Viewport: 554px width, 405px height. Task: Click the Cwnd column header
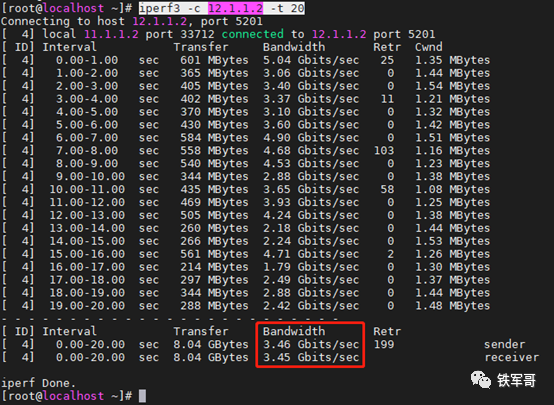(429, 47)
